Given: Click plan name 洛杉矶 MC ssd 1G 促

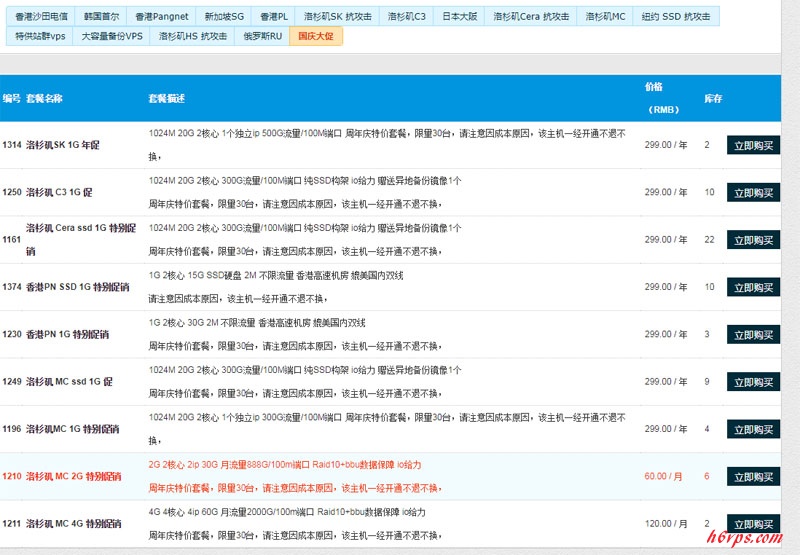Looking at the screenshot, I should pyautogui.click(x=69, y=382).
